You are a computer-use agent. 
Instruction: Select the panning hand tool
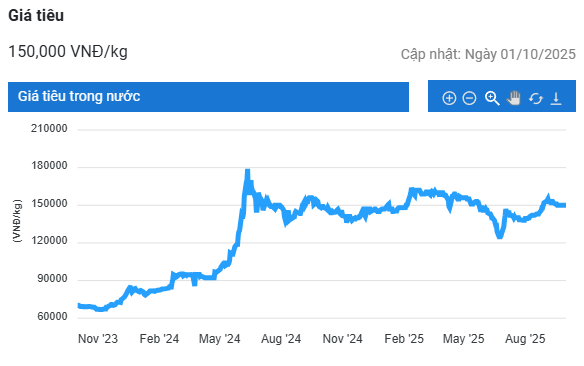pyautogui.click(x=514, y=98)
